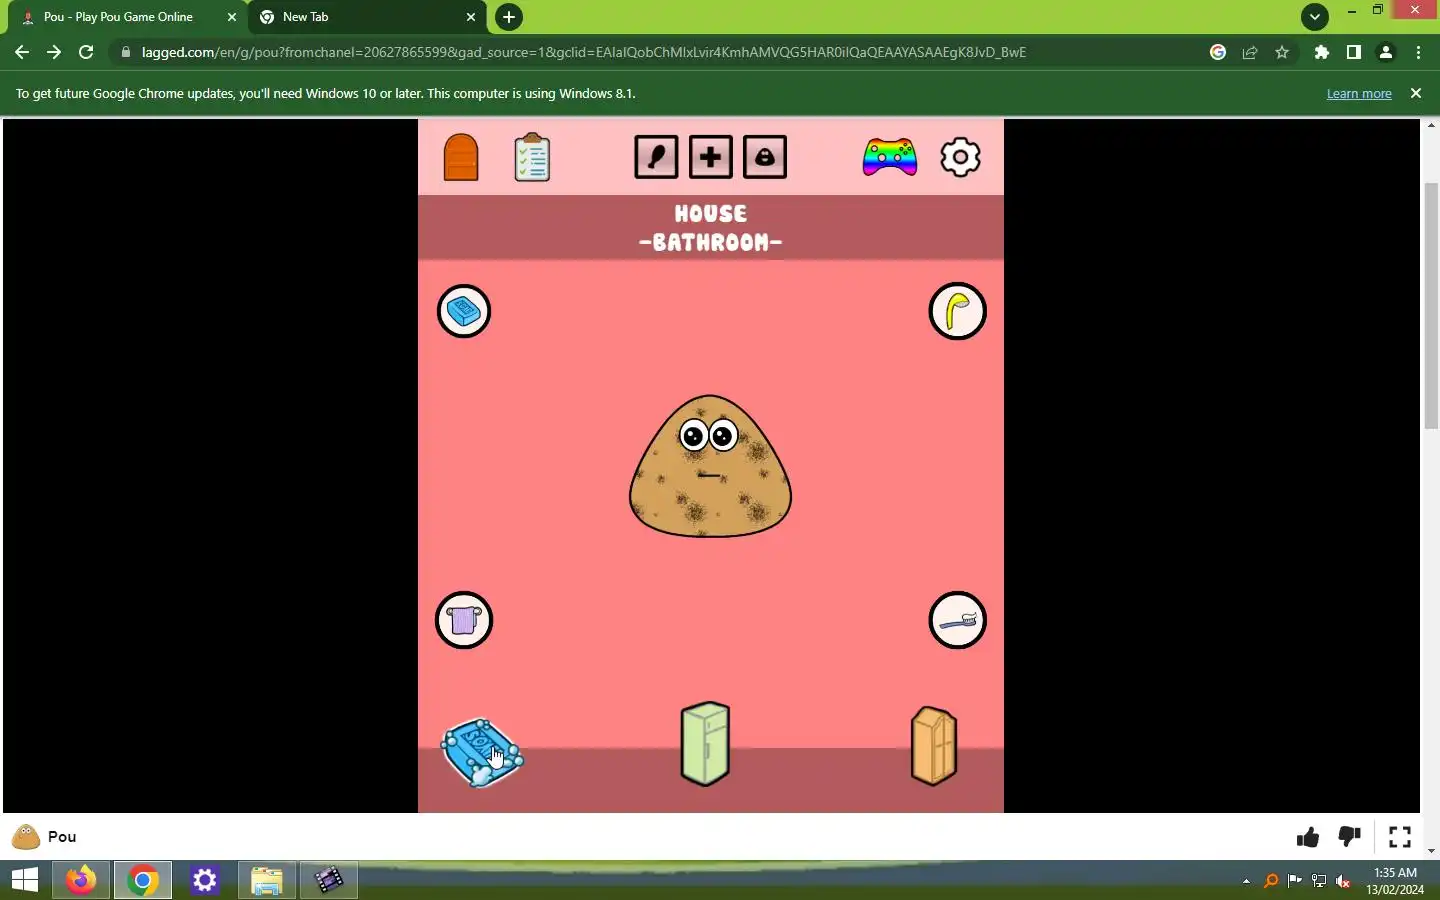Open the Windows Start menu
The width and height of the screenshot is (1440, 900).
(x=25, y=880)
